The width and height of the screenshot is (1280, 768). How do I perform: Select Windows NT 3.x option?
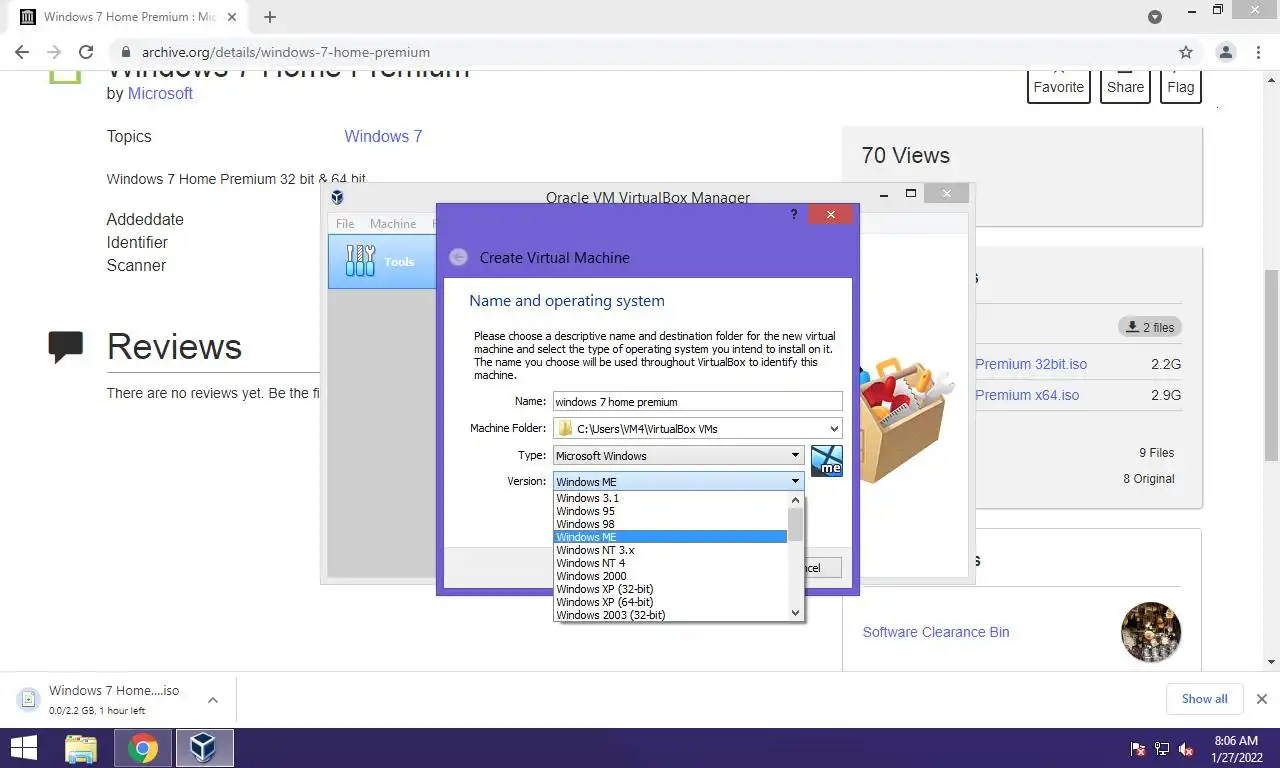pos(670,550)
